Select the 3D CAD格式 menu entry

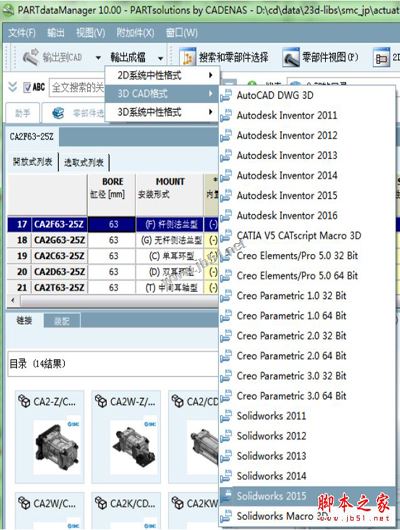coord(162,94)
